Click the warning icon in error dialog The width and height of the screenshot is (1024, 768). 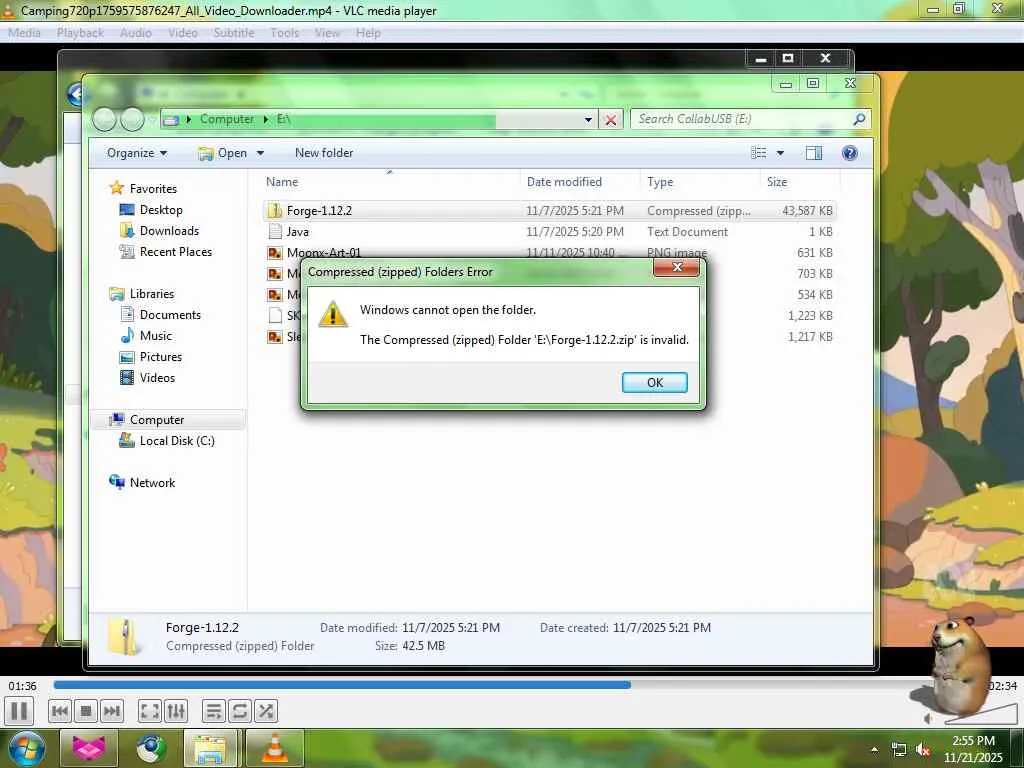[332, 313]
